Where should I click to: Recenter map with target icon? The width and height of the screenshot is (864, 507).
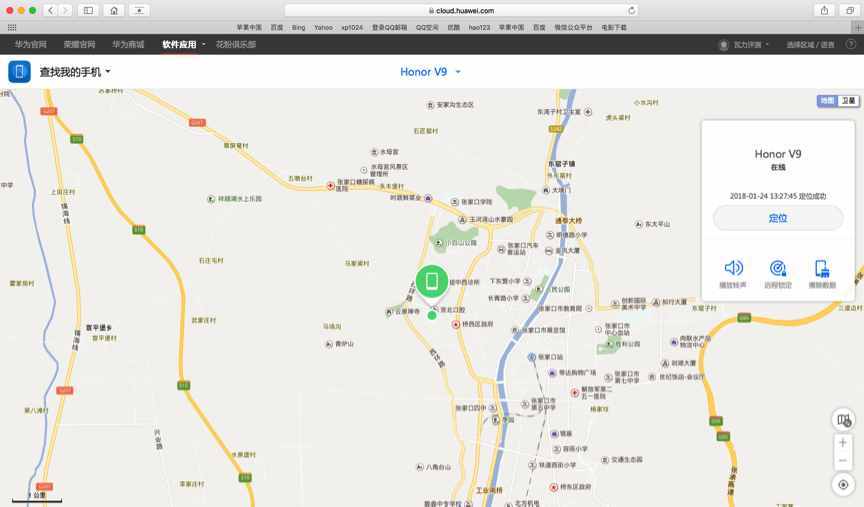(x=843, y=485)
